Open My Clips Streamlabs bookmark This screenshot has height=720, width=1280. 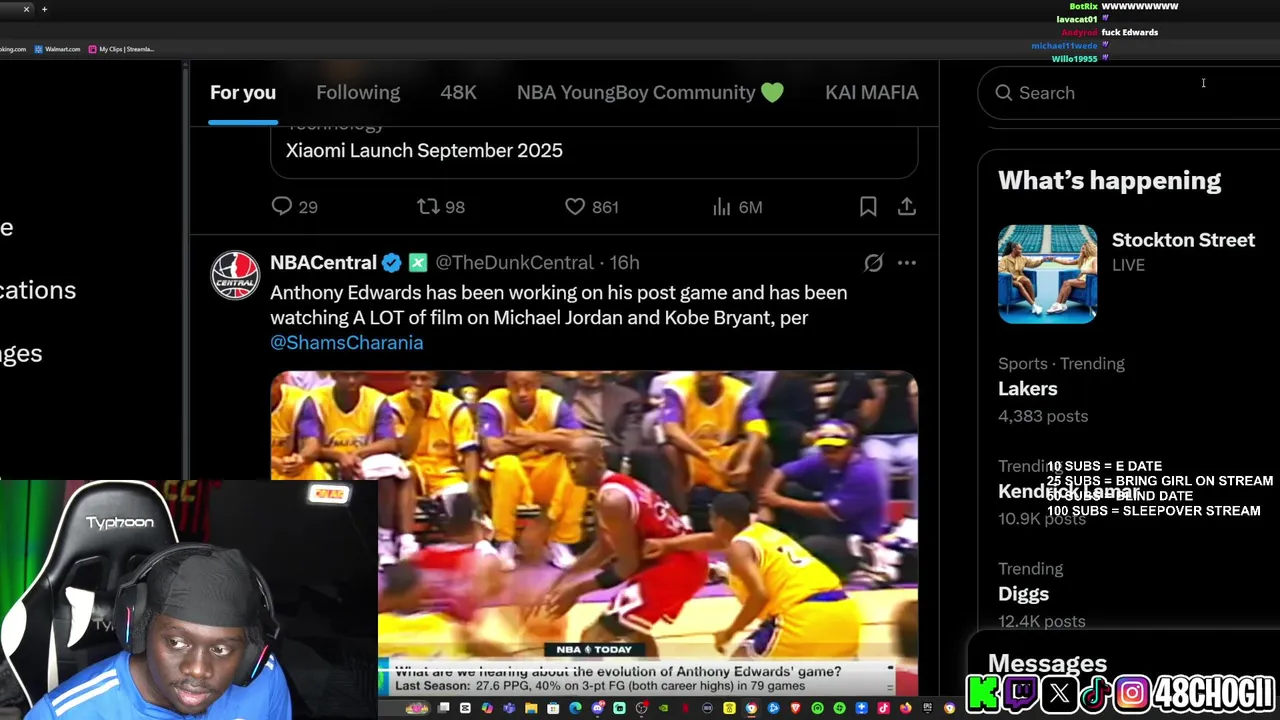pos(121,49)
